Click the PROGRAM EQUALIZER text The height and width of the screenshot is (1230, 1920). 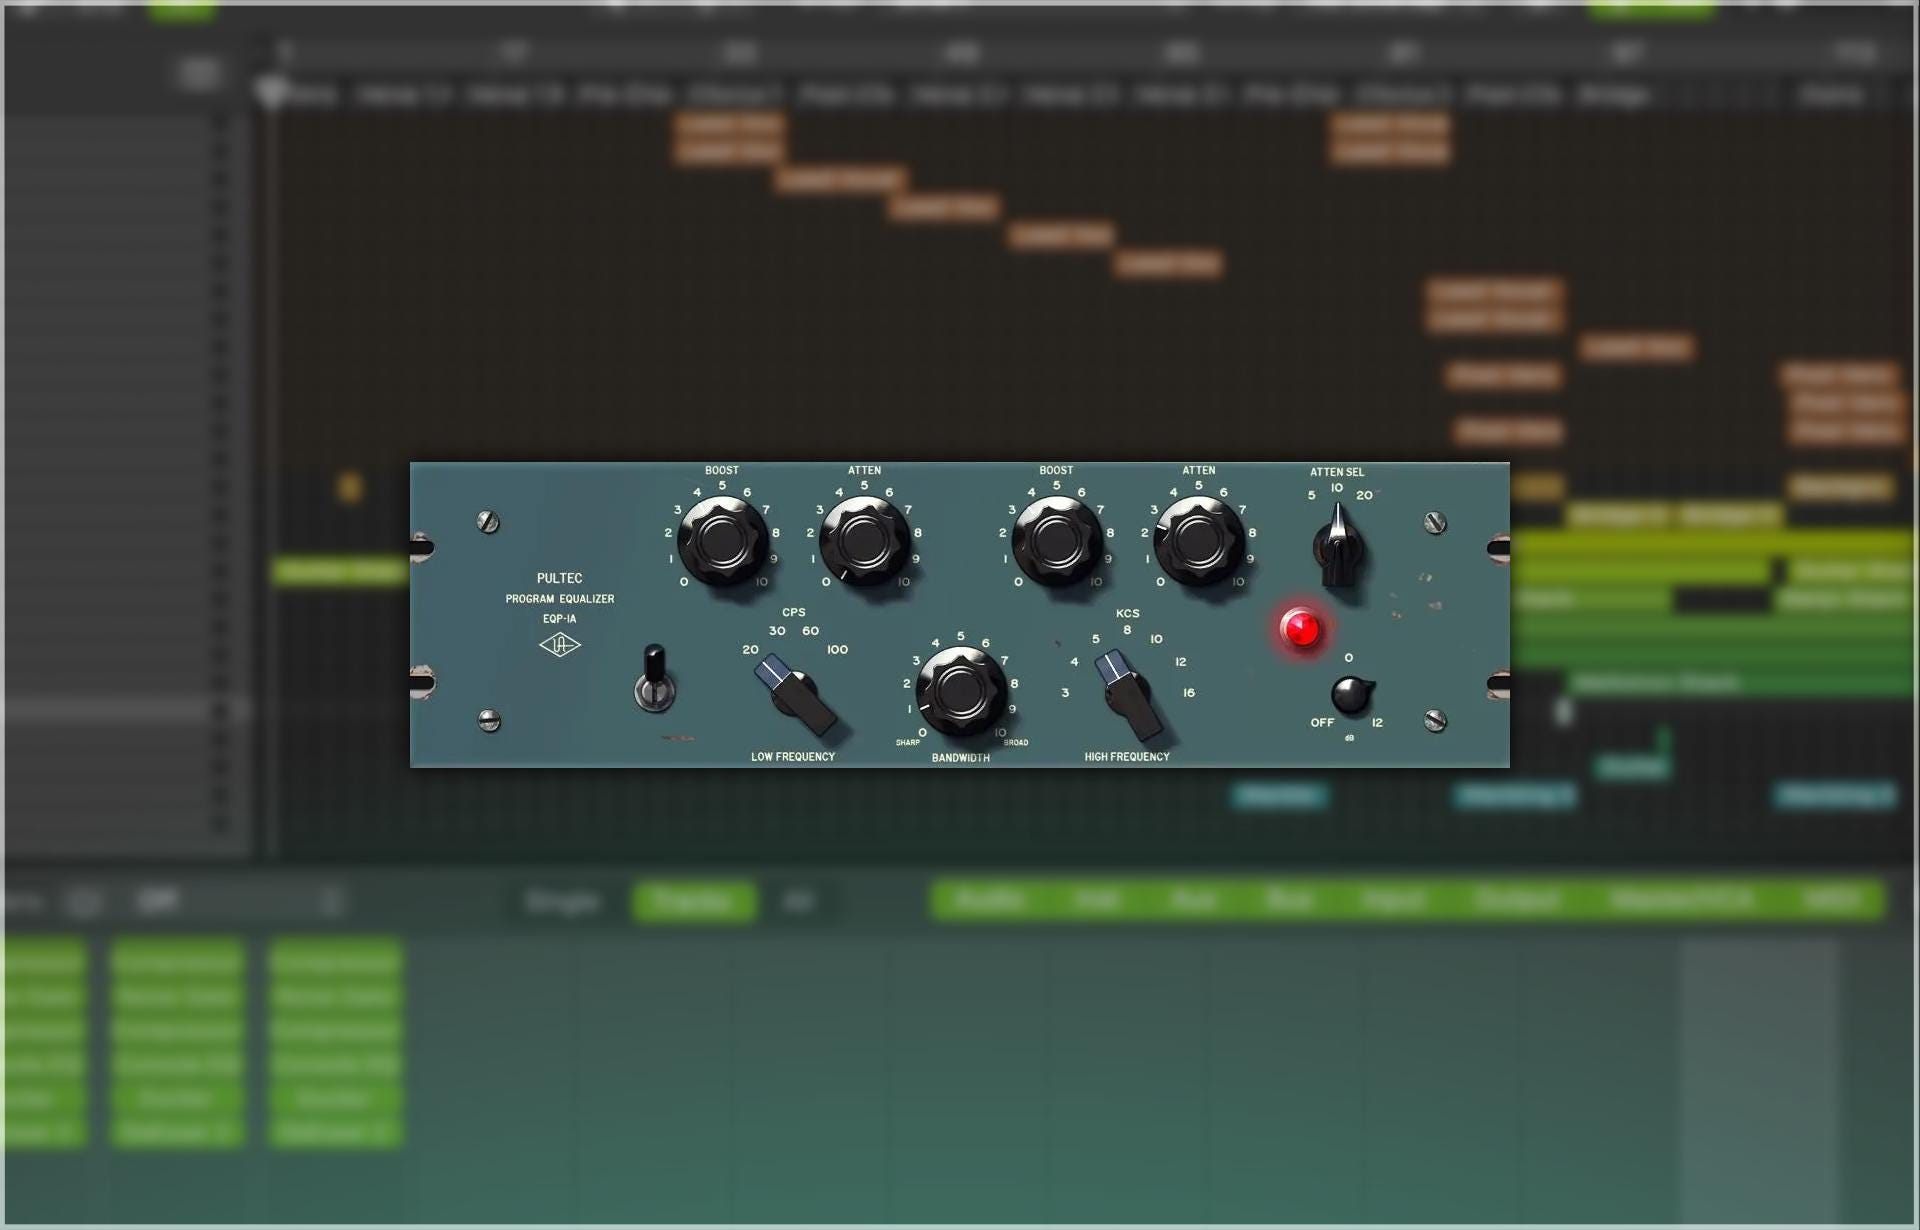[x=560, y=599]
